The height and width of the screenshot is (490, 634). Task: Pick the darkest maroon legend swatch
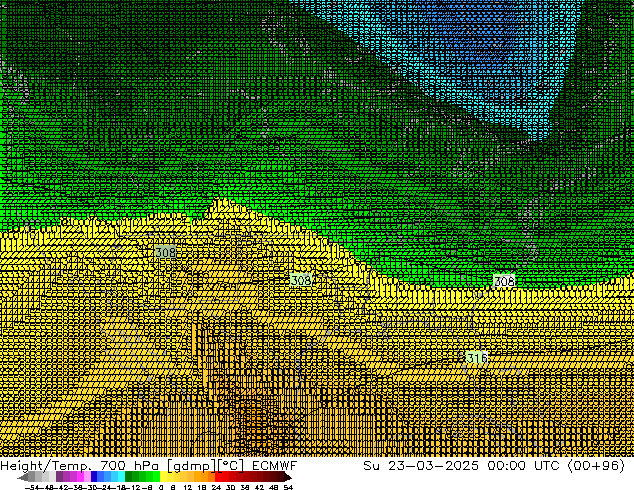(x=281, y=477)
